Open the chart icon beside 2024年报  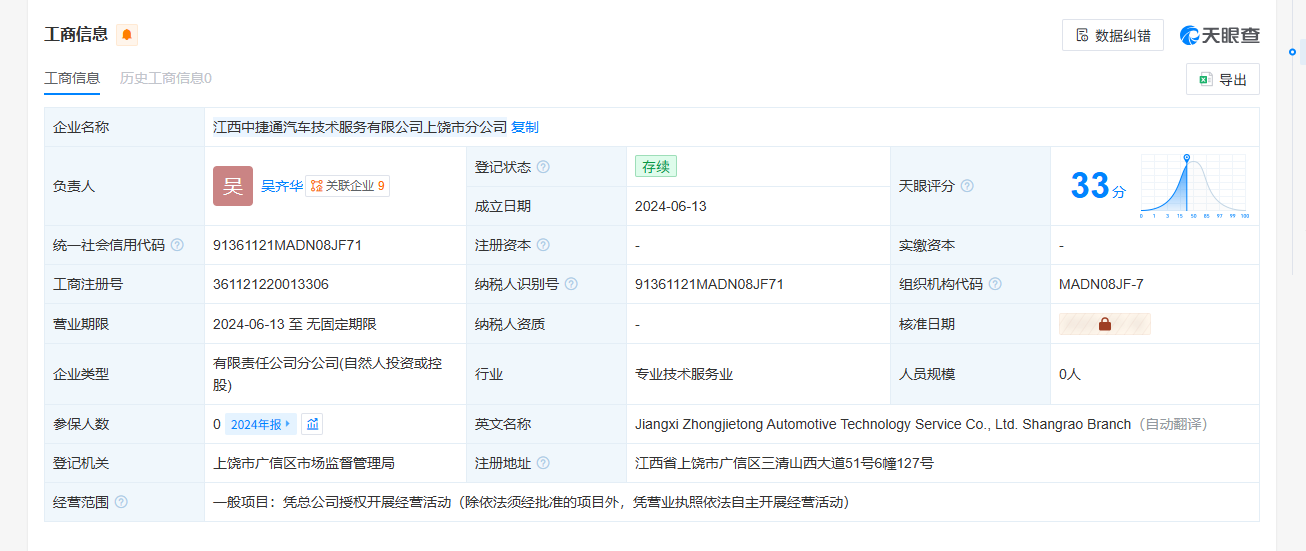tap(312, 424)
